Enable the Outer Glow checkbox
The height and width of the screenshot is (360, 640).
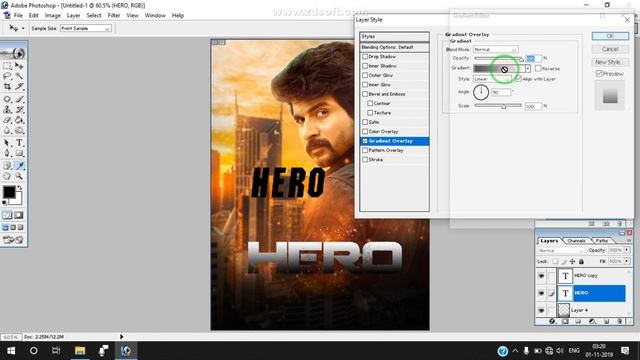coord(365,76)
